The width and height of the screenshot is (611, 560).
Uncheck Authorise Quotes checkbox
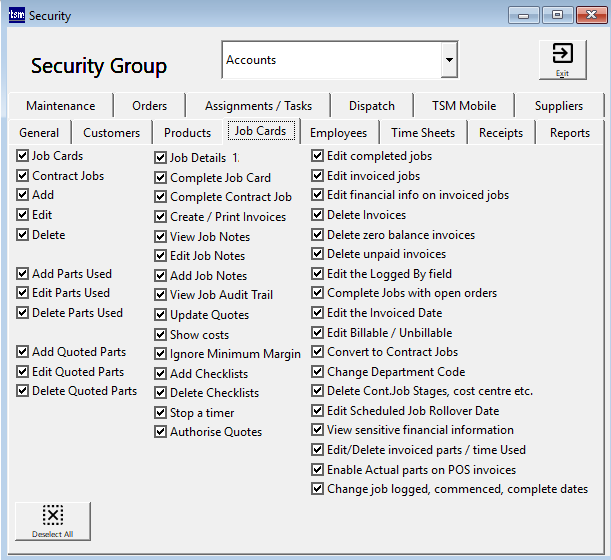pos(161,432)
